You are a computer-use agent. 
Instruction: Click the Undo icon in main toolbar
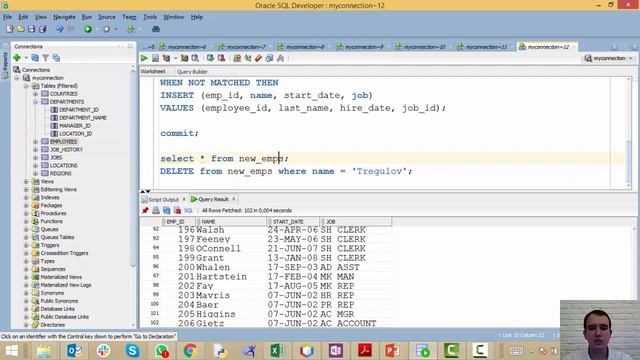click(60, 29)
